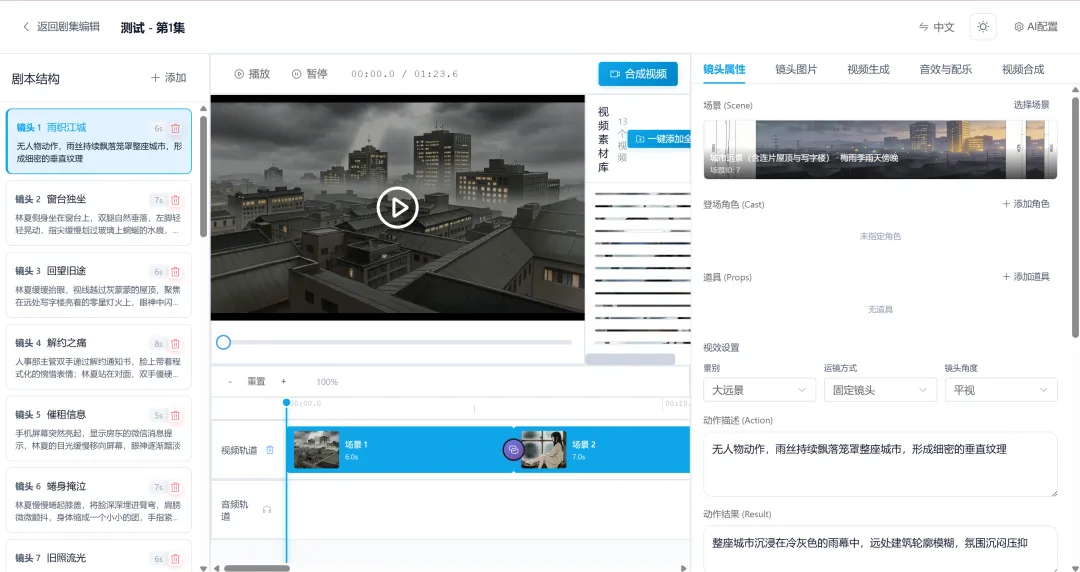Open the 视频生成 tab
The height and width of the screenshot is (572, 1080).
(x=868, y=69)
